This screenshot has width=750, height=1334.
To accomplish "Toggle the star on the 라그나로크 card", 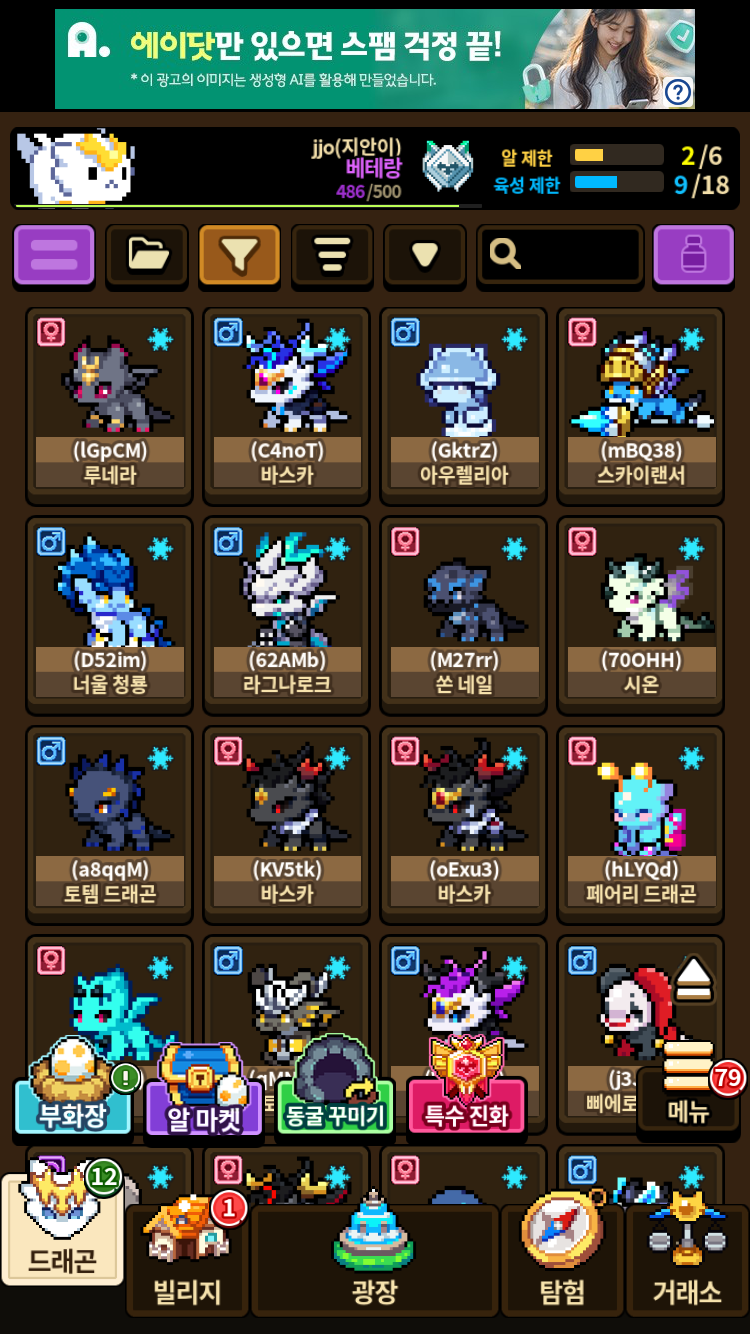I will click(x=338, y=549).
